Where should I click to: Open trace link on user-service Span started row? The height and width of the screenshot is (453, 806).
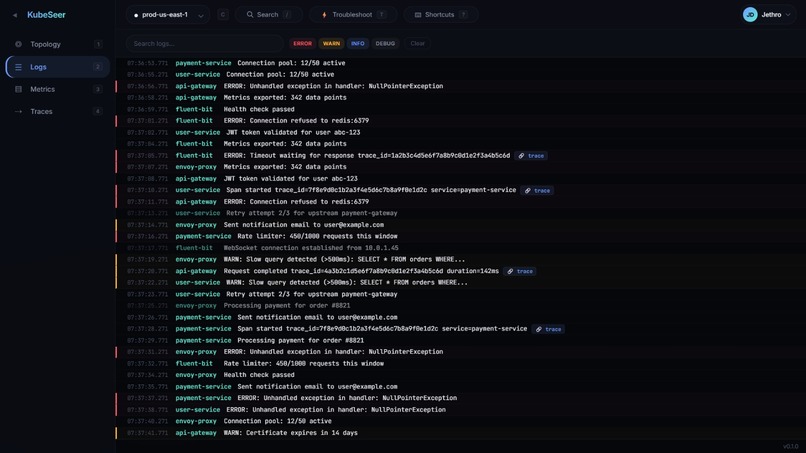click(x=538, y=190)
